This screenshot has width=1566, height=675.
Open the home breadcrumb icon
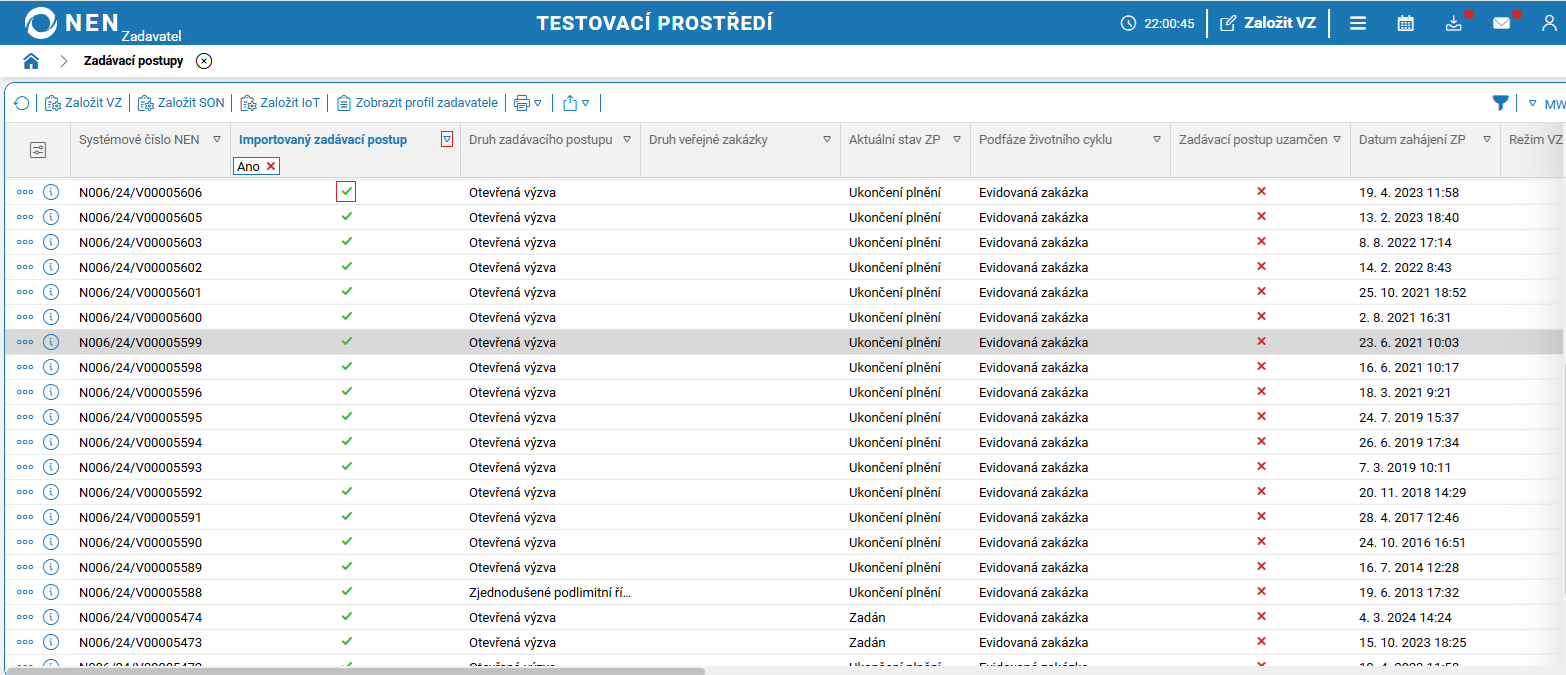[x=31, y=60]
